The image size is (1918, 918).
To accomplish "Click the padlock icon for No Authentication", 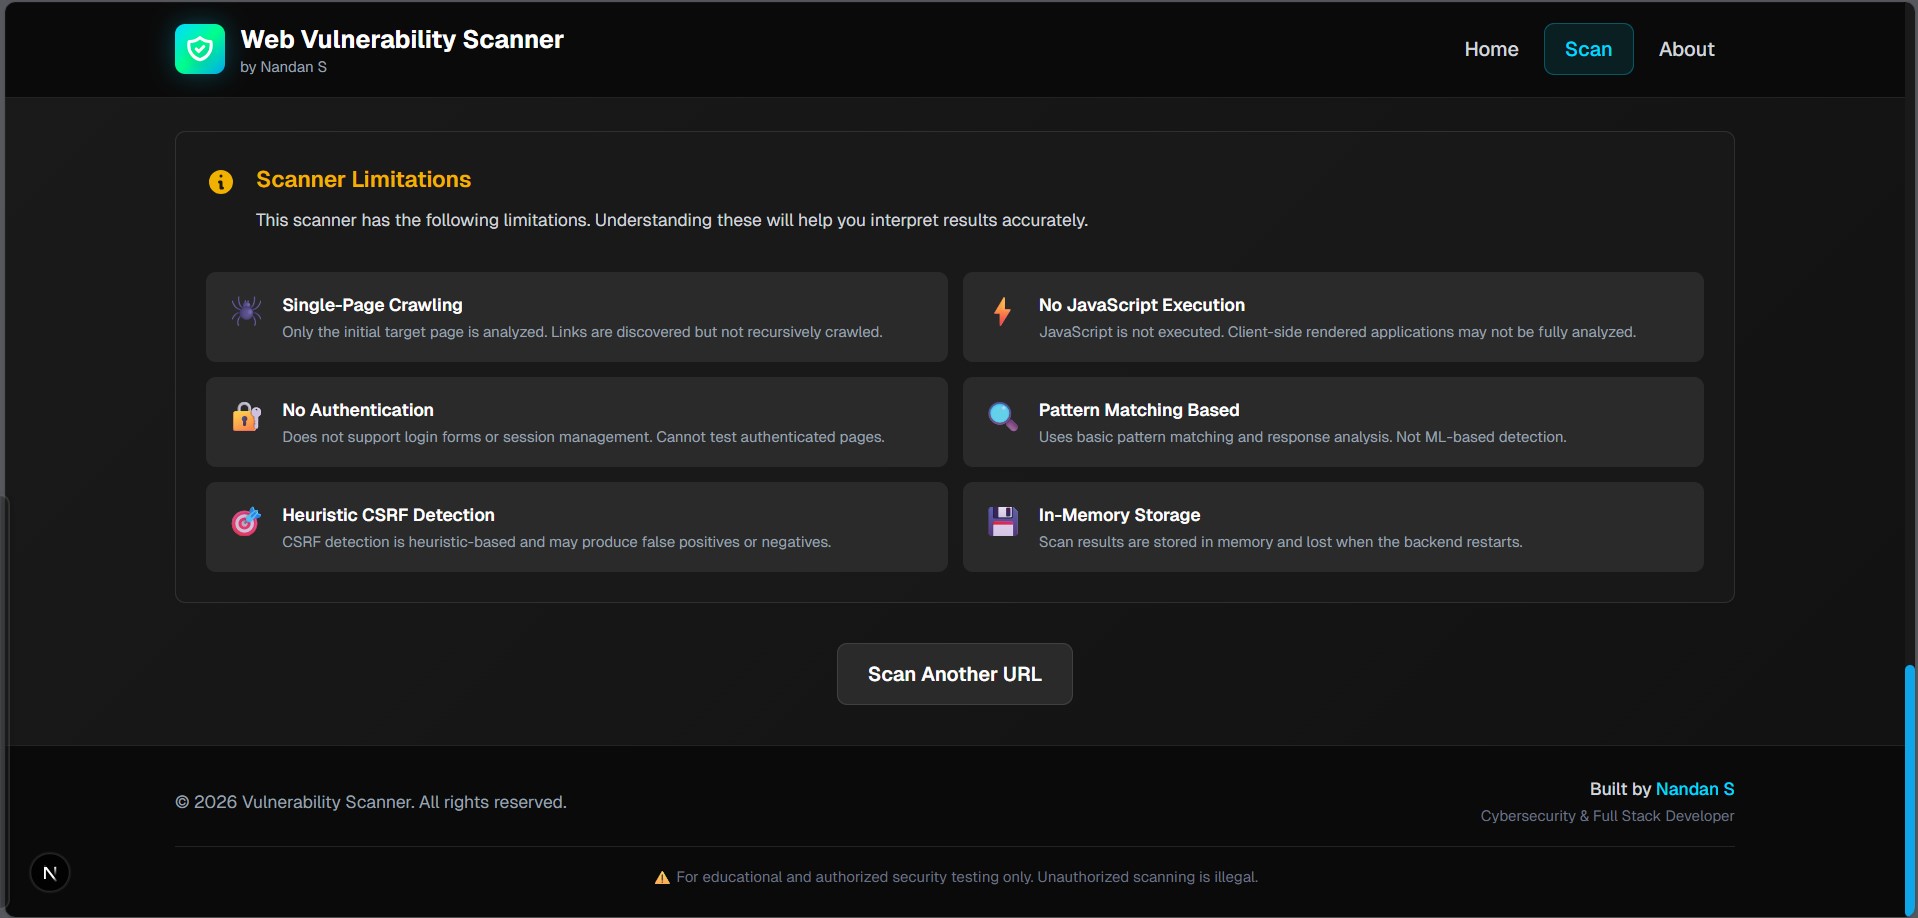I will tap(246, 416).
